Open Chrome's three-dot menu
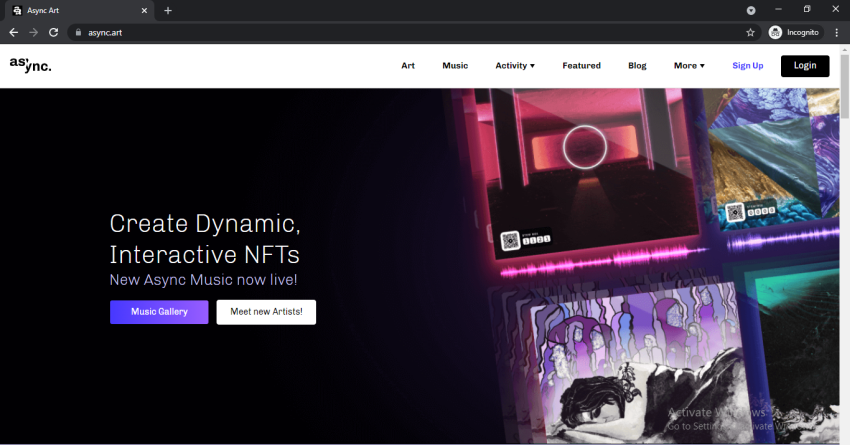This screenshot has height=445, width=850. tap(837, 33)
